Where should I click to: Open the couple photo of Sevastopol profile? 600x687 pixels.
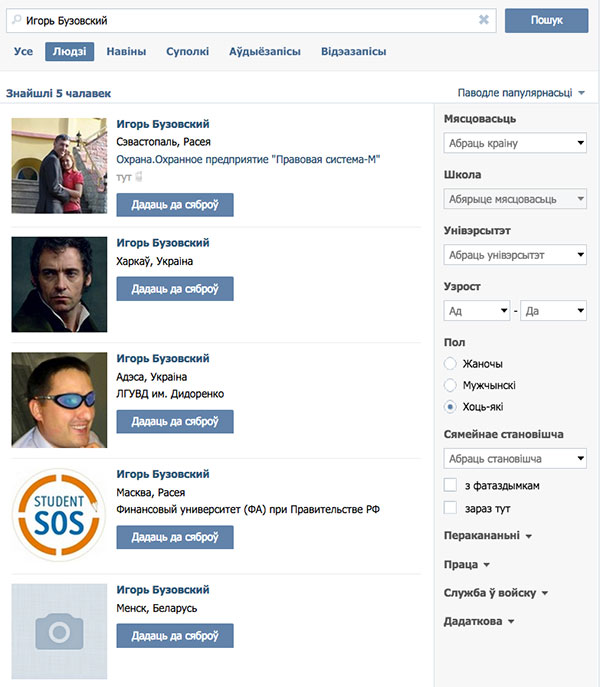pos(59,165)
